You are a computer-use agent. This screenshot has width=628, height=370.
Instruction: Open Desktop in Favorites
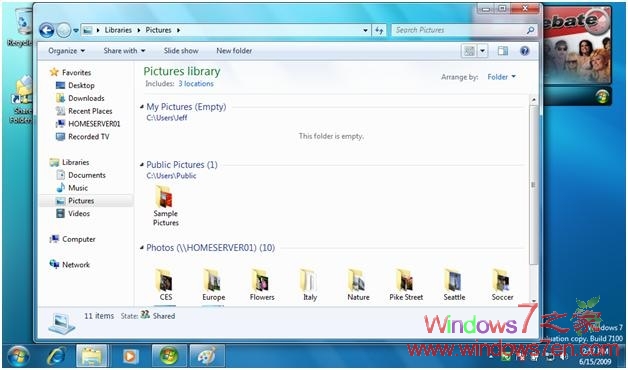(x=75, y=85)
